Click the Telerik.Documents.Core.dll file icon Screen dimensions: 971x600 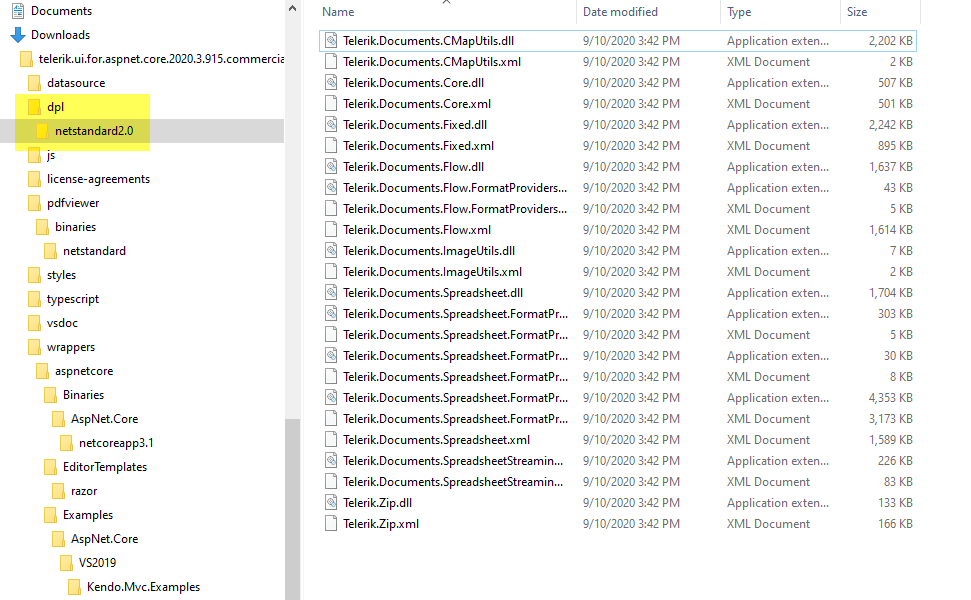[x=331, y=83]
